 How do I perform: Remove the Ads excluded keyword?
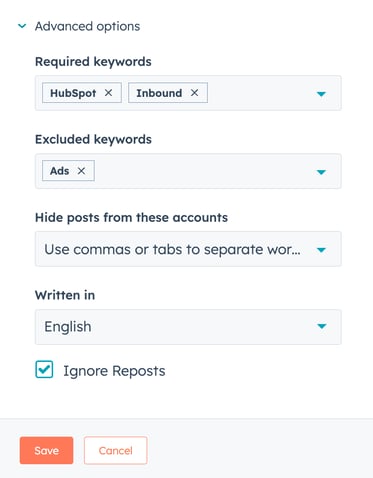point(81,171)
